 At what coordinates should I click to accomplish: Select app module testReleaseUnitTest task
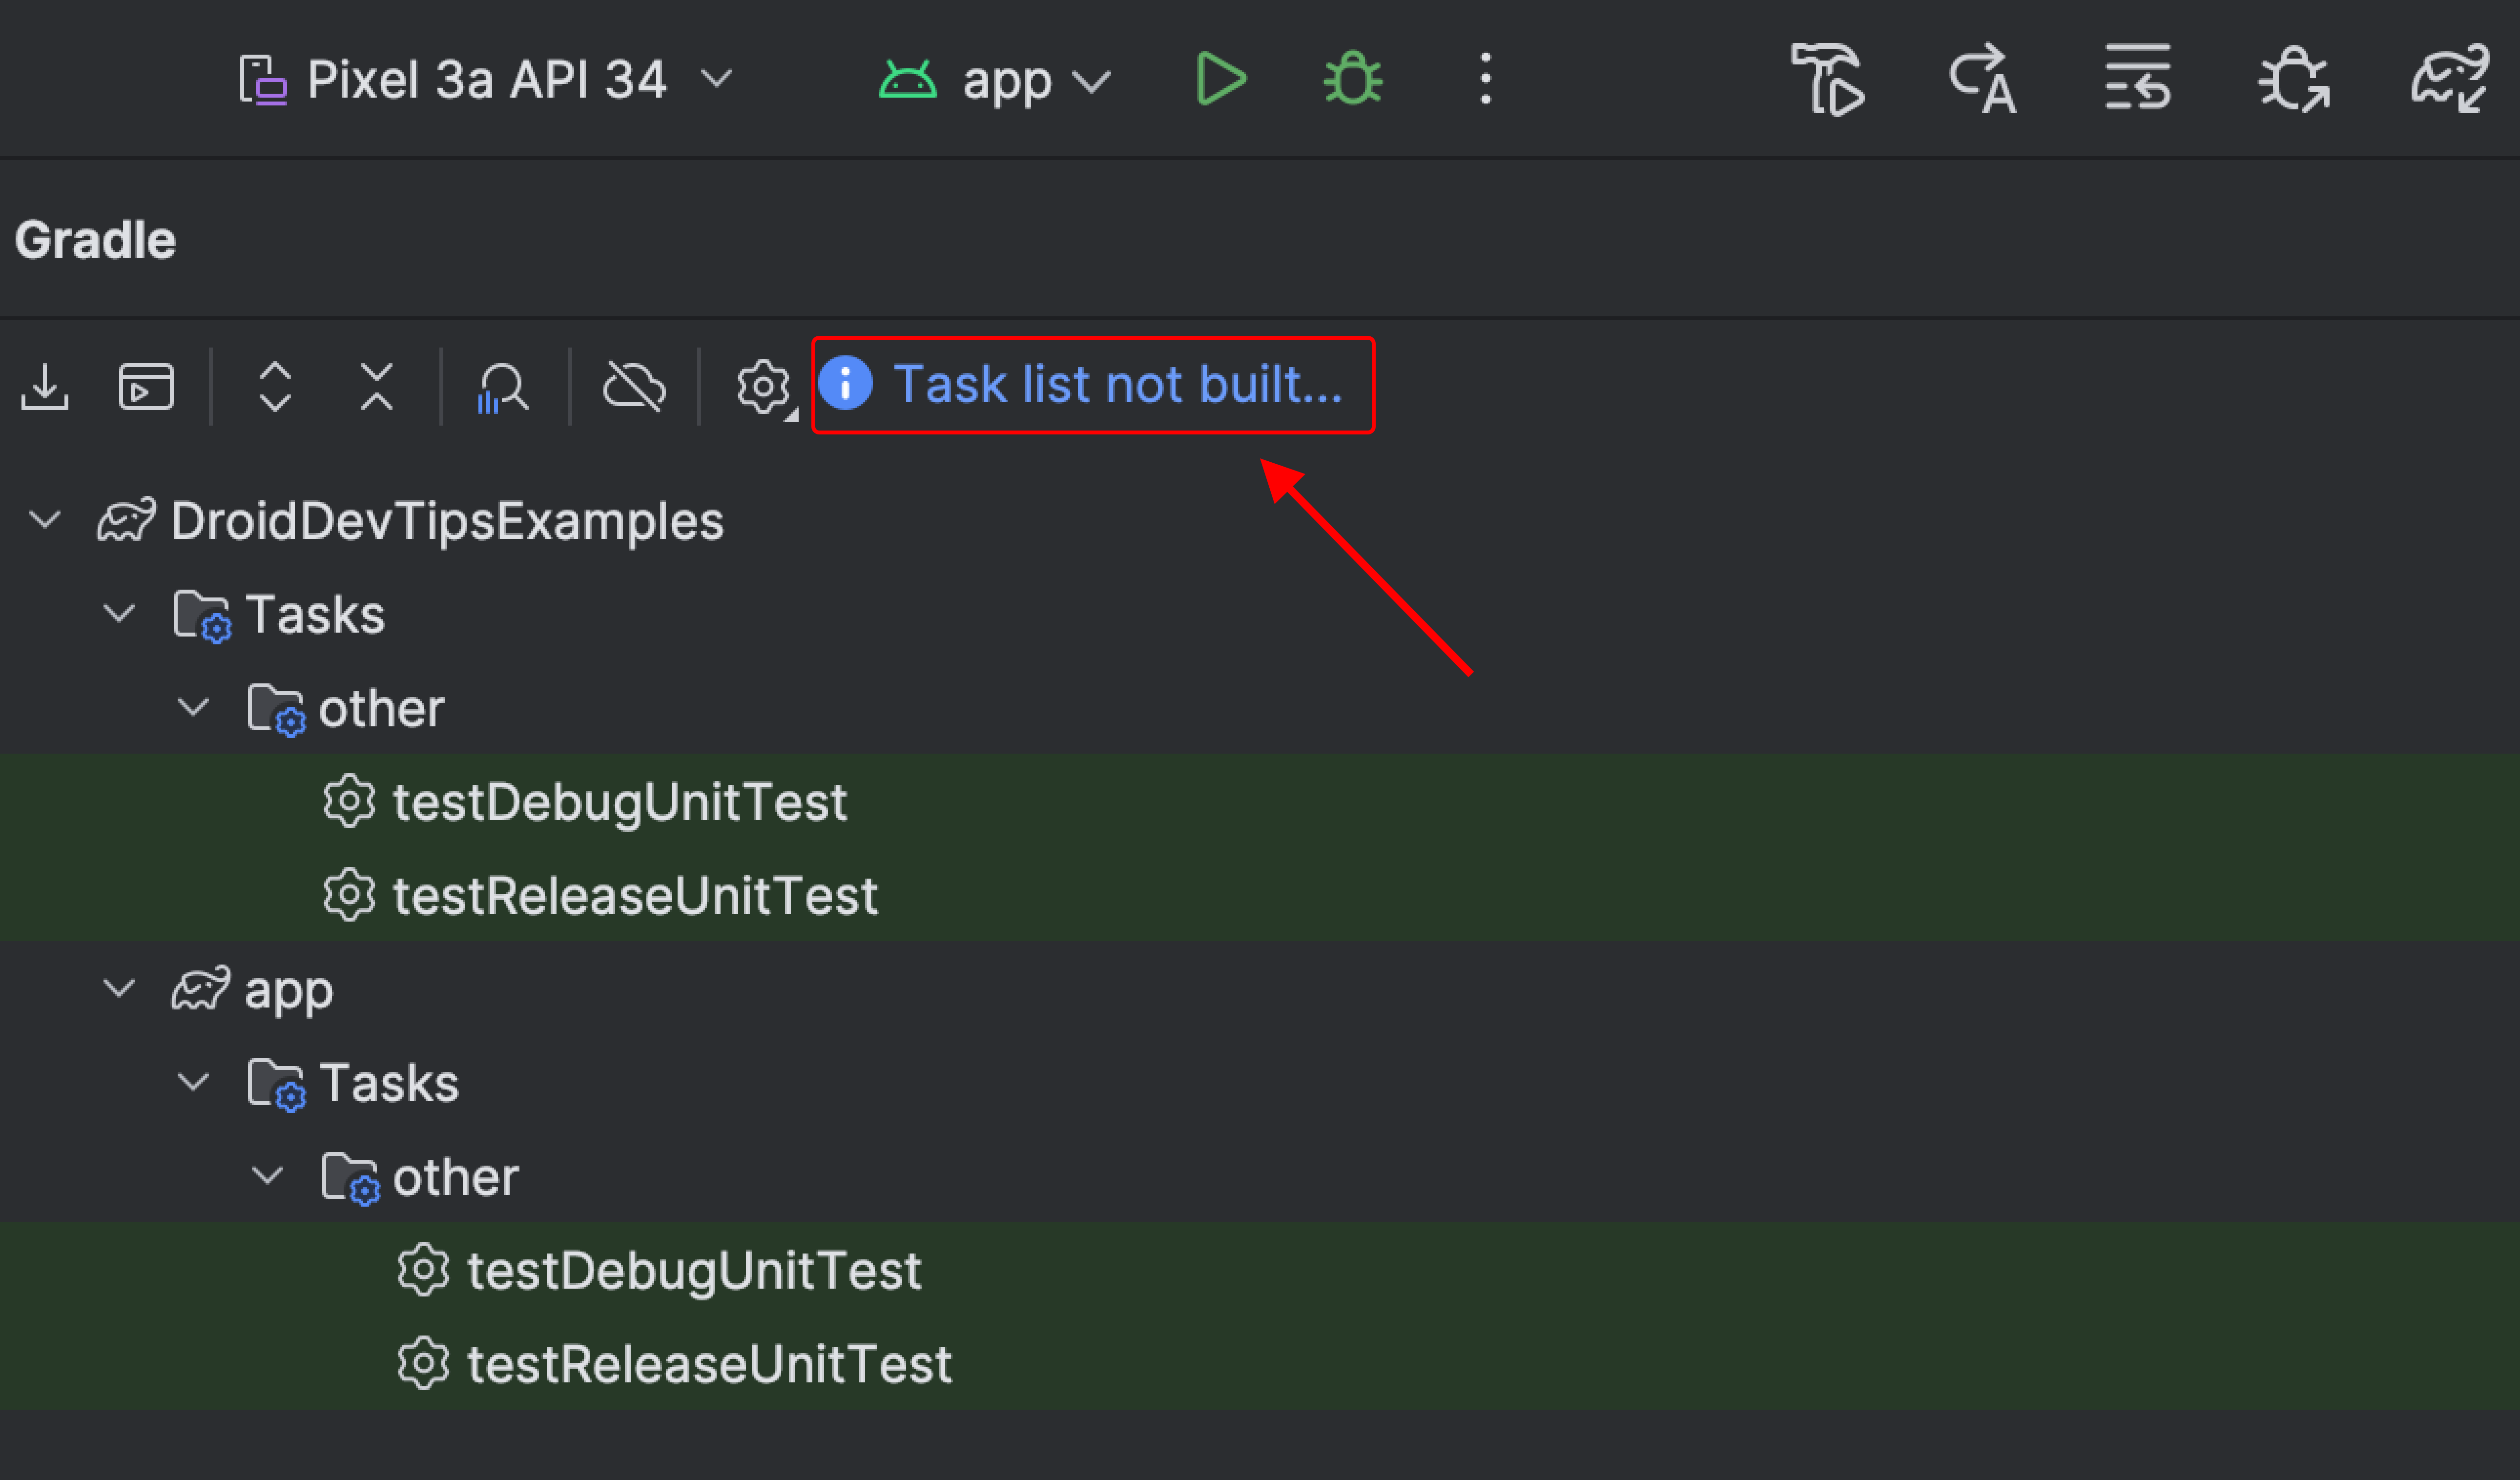709,1365
